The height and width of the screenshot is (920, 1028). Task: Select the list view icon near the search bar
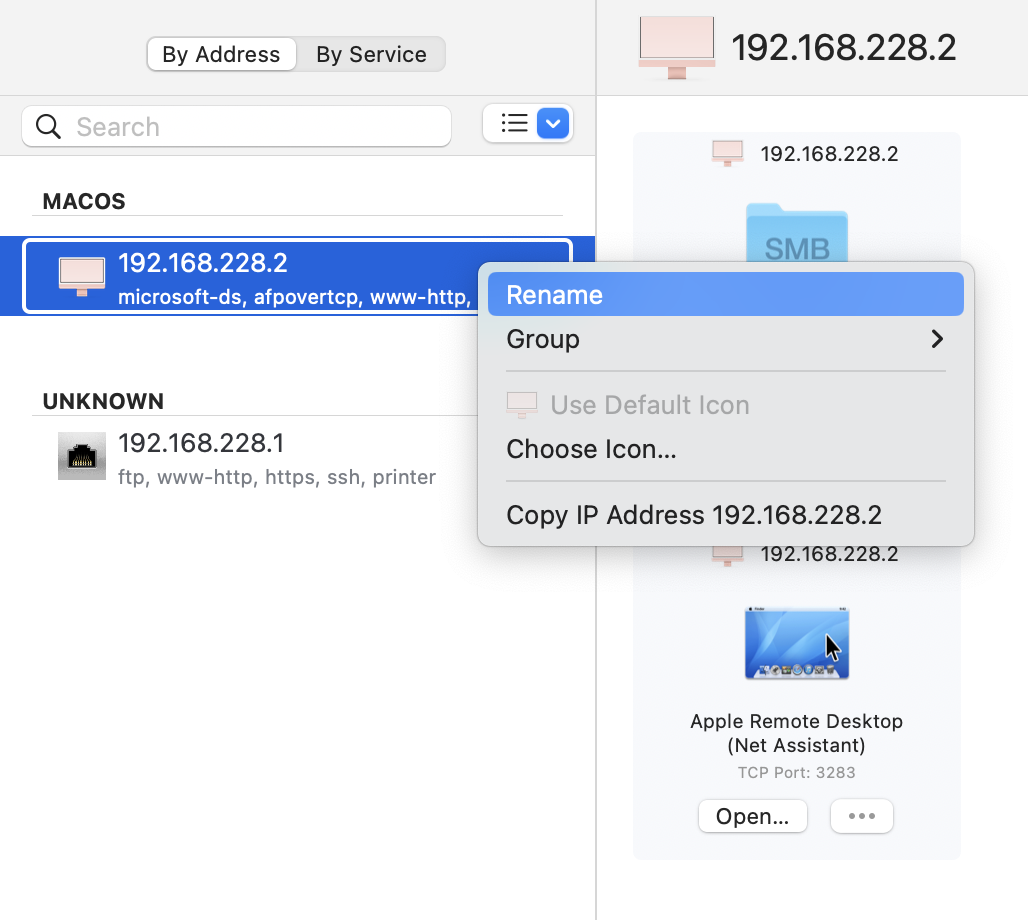513,122
